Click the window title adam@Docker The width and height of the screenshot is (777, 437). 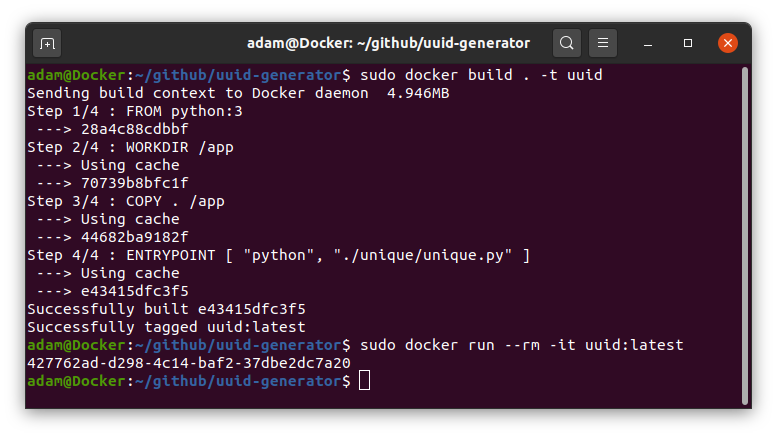coord(388,43)
